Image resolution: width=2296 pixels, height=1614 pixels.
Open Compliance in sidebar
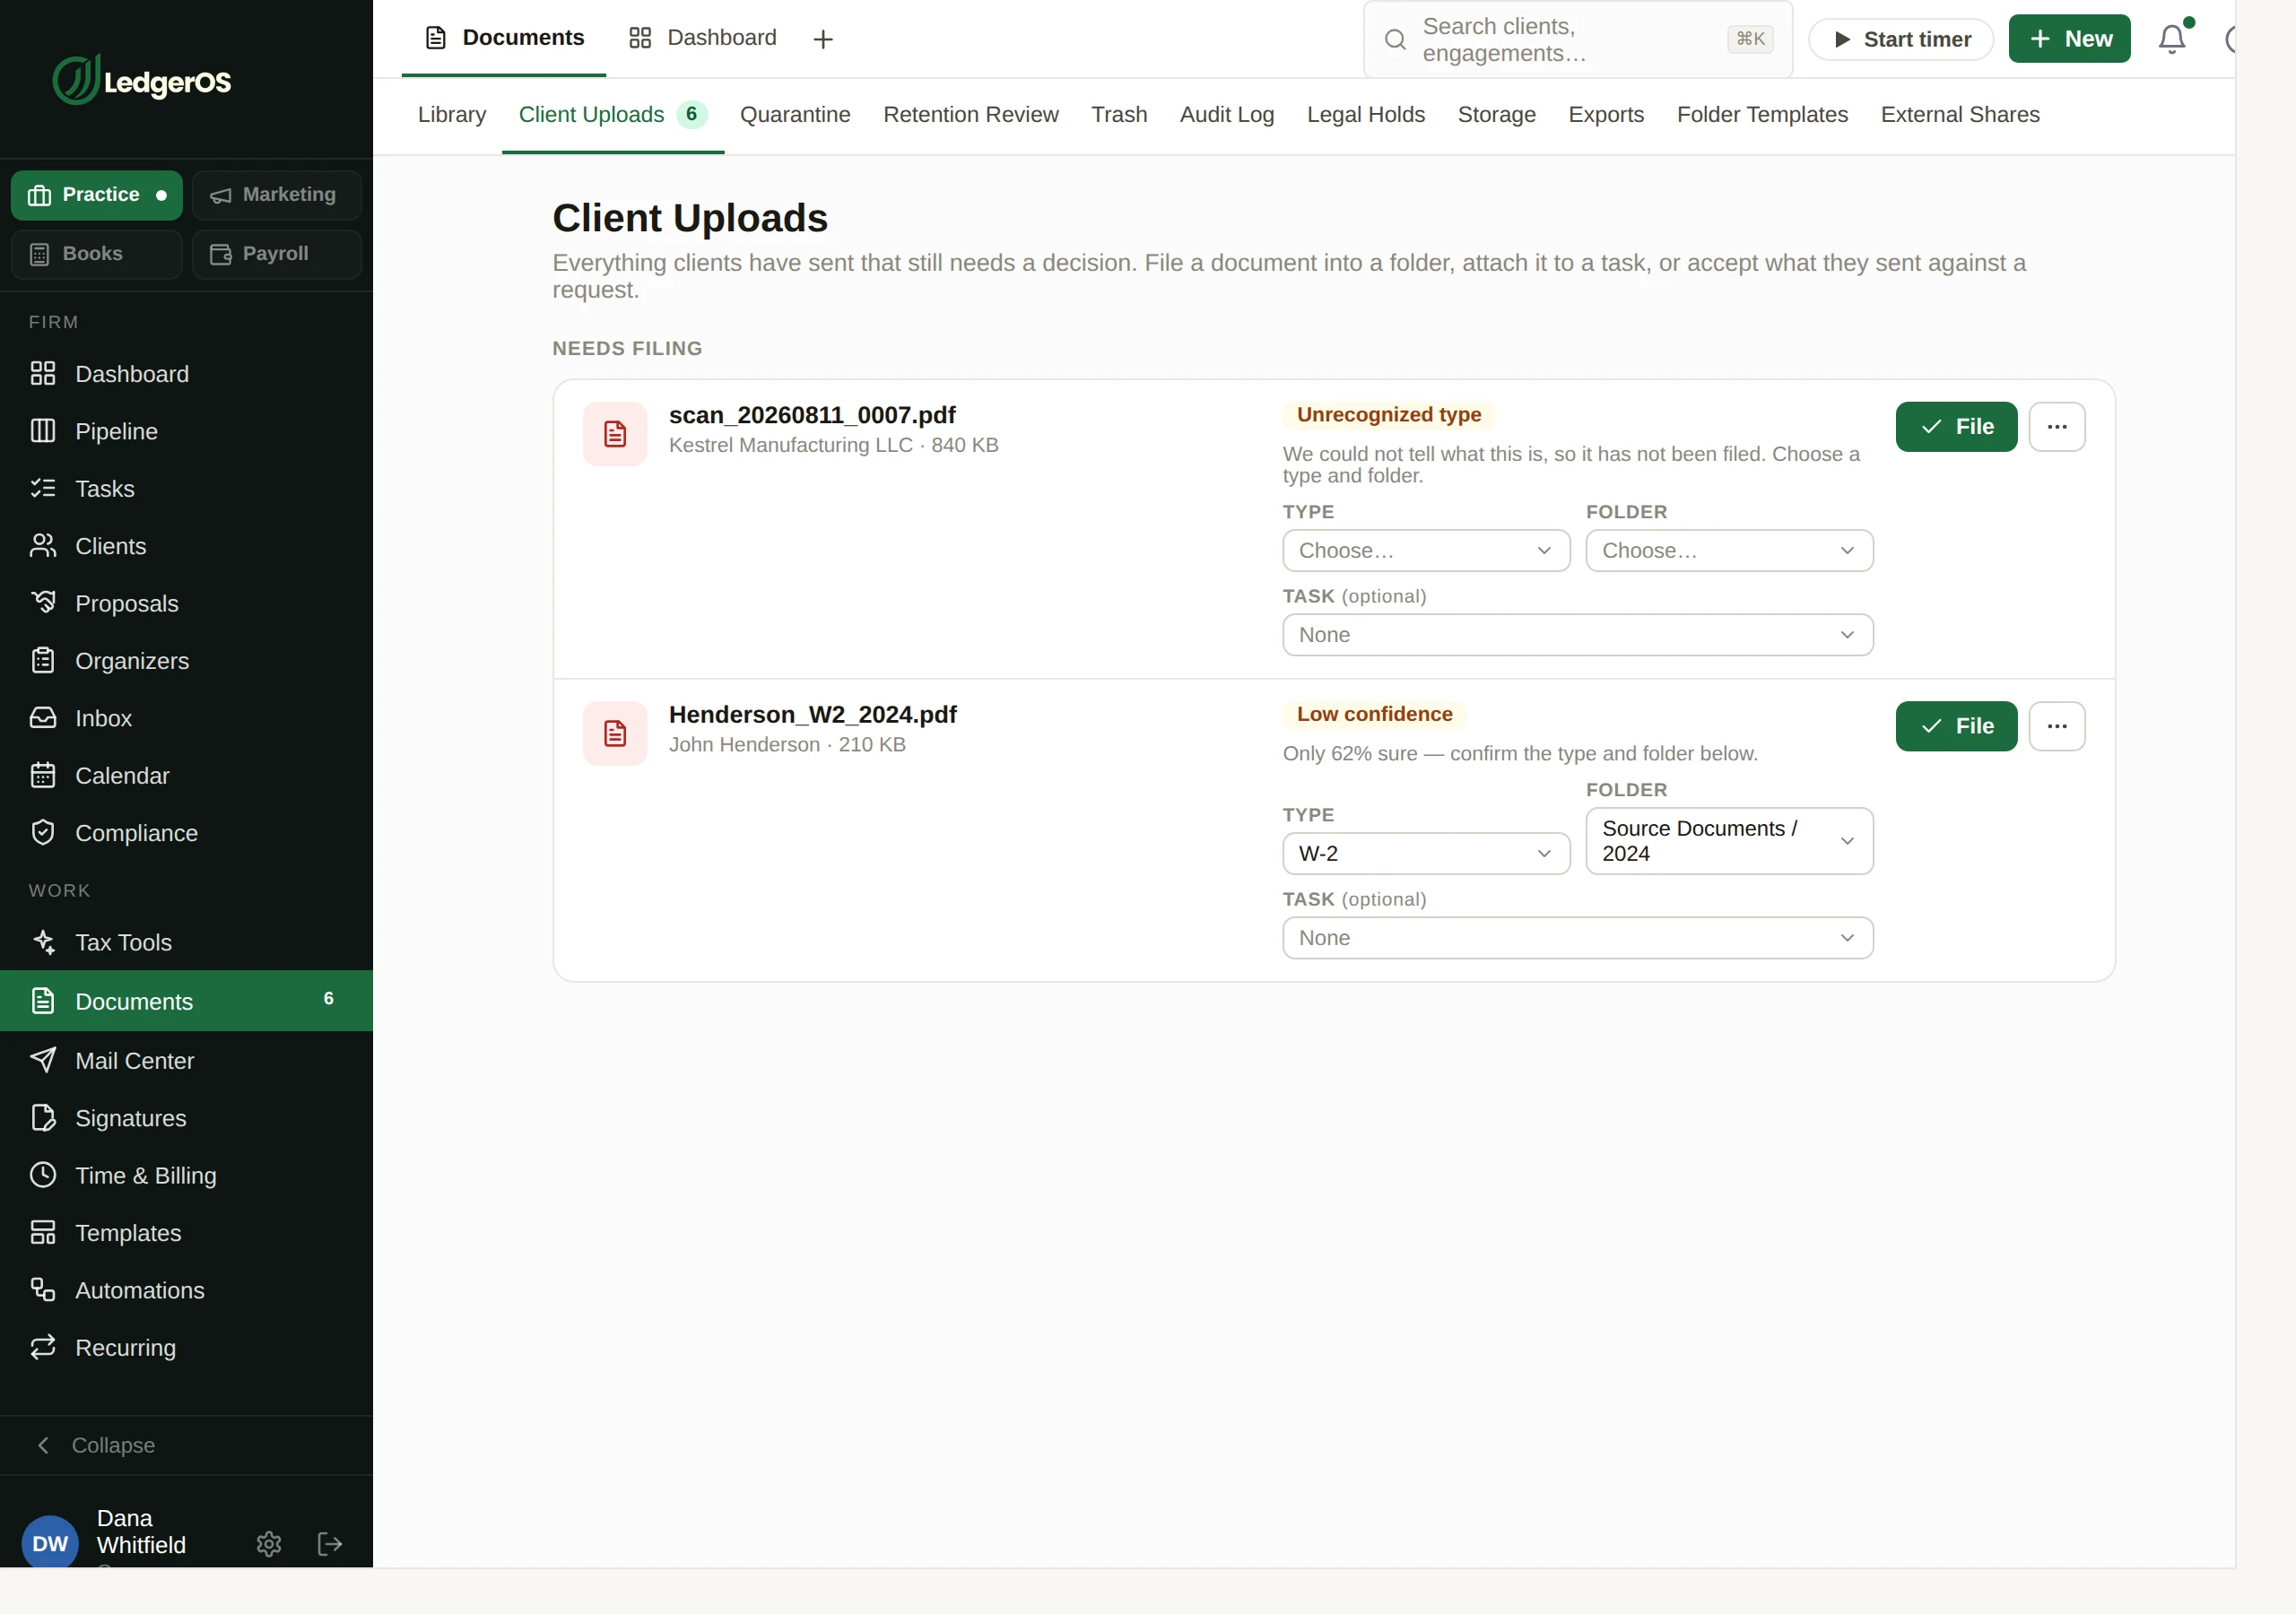pyautogui.click(x=186, y=833)
